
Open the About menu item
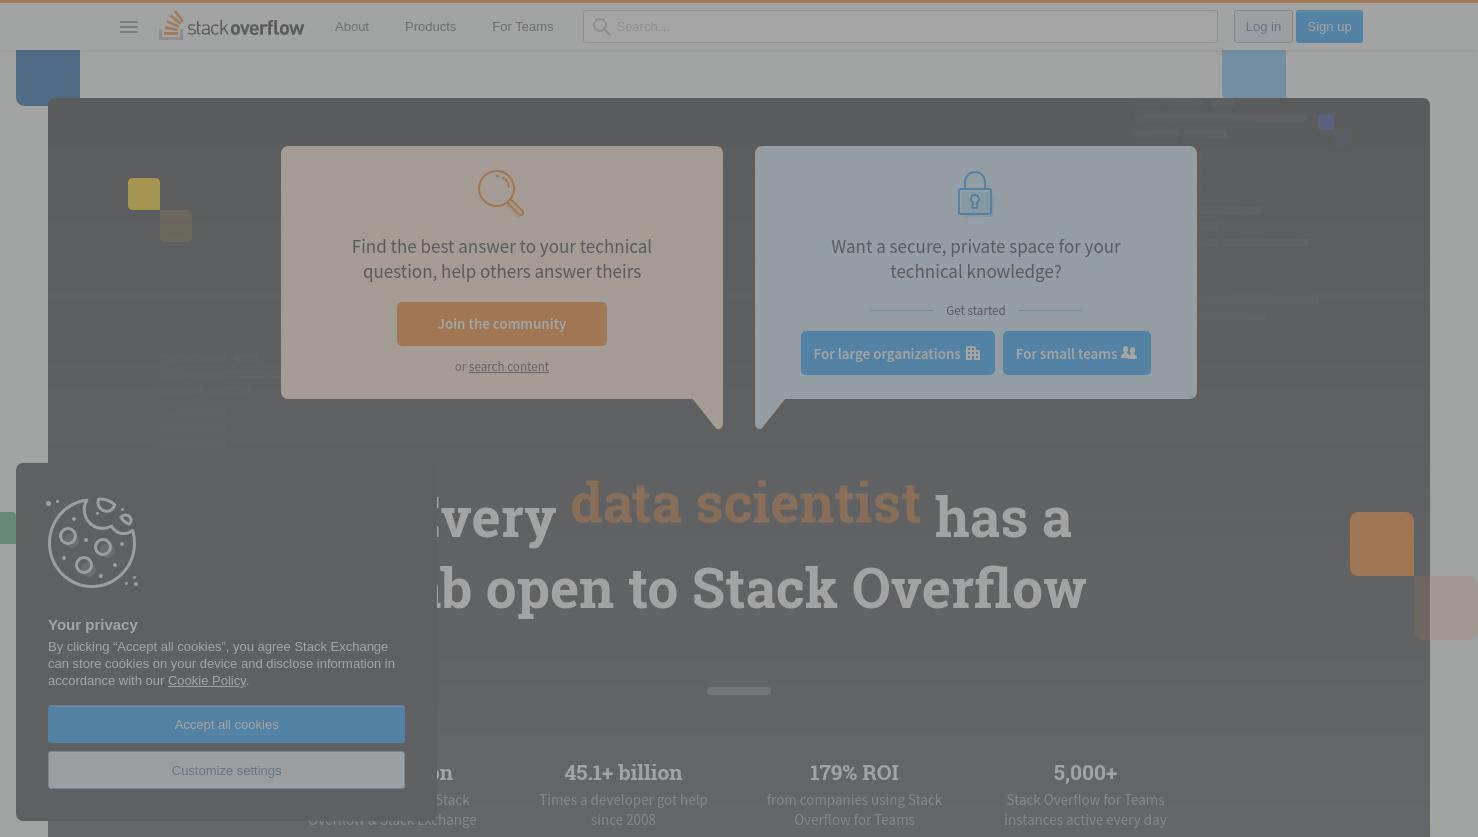click(352, 27)
